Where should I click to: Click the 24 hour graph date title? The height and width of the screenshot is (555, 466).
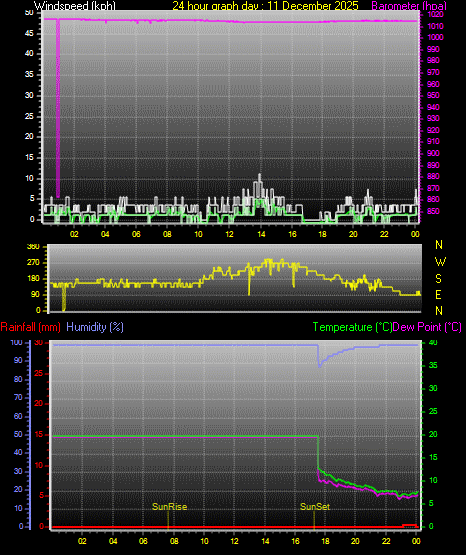point(265,6)
